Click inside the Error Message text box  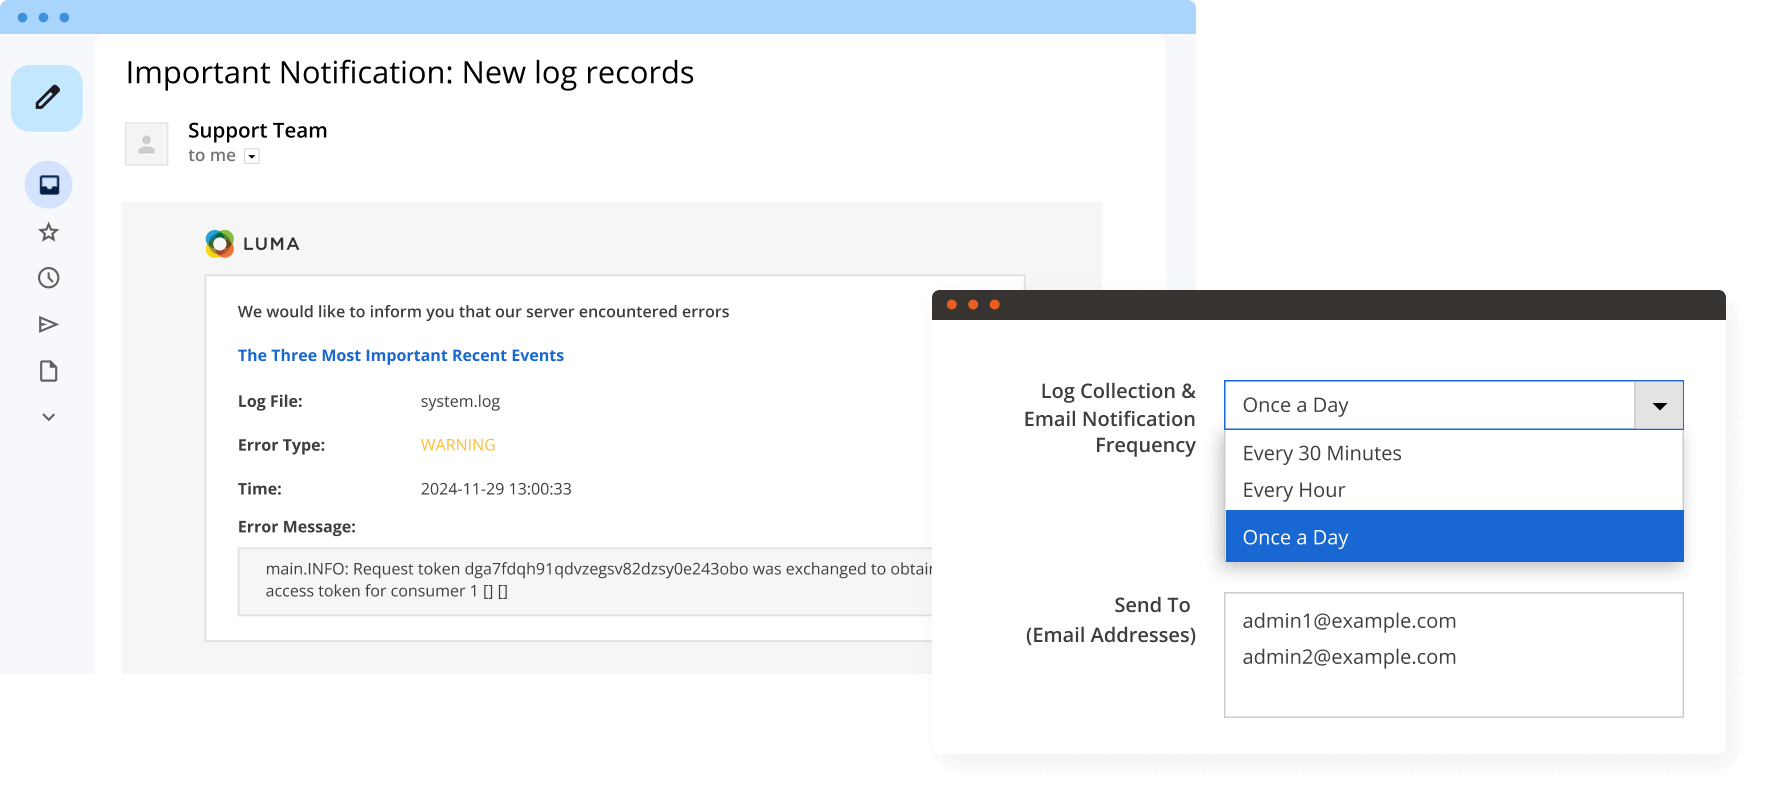585,580
